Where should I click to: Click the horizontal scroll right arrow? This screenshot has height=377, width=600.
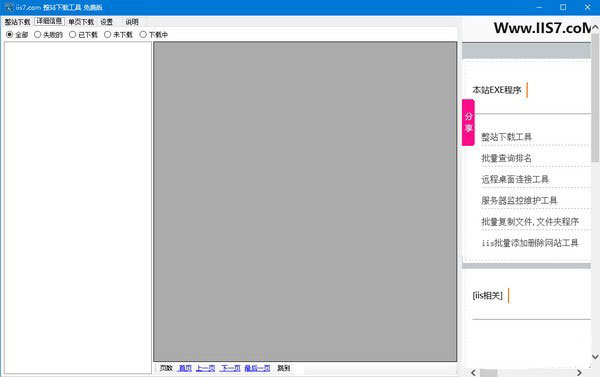click(579, 372)
